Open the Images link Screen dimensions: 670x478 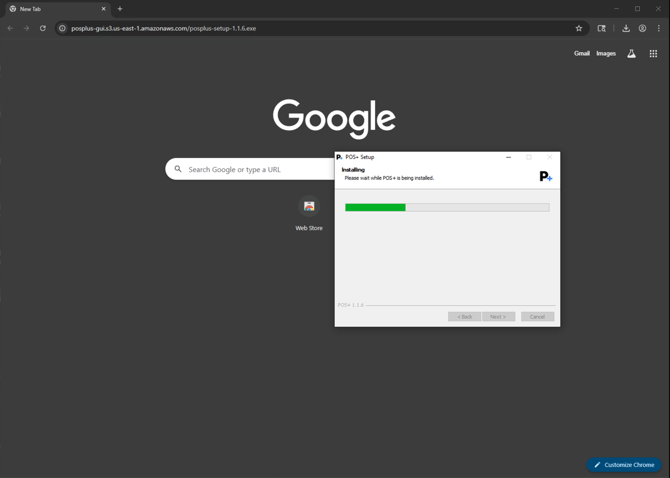click(x=606, y=53)
